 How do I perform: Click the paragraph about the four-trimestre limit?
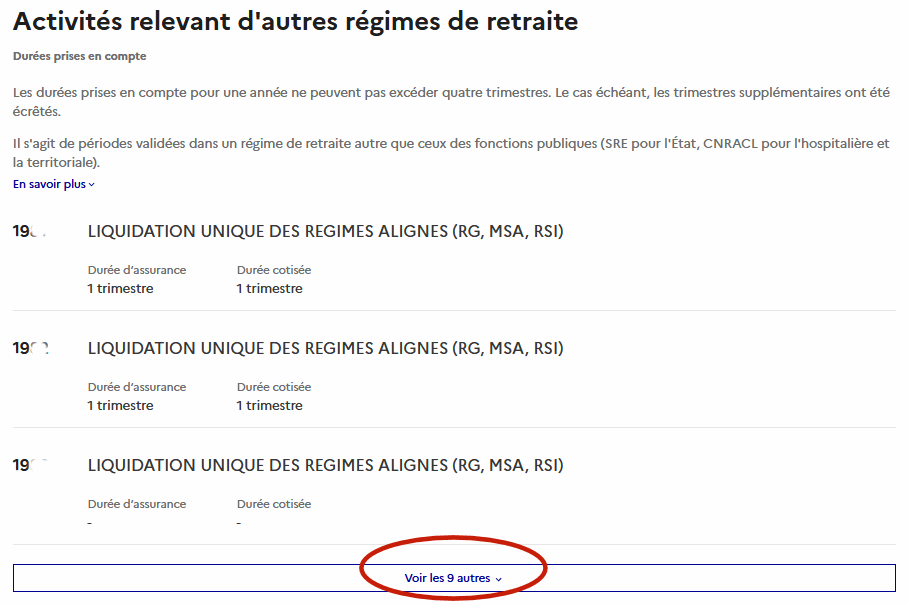click(x=450, y=102)
